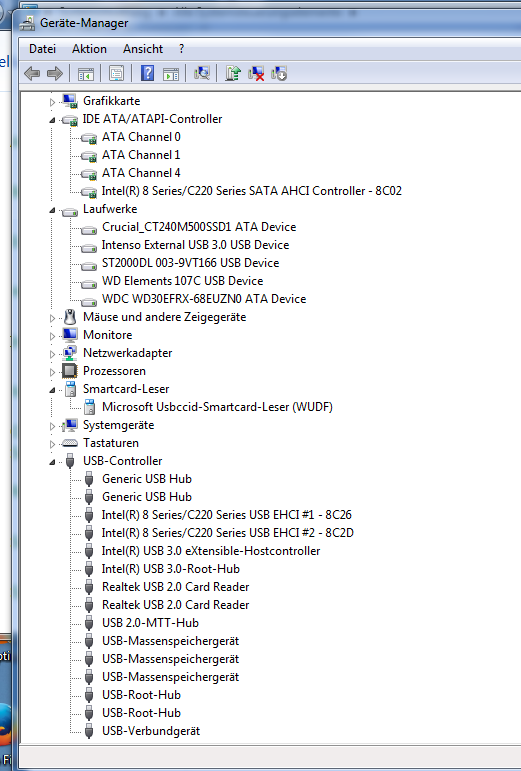
Task: Select Crucial_CT240M500SSD1 ATA Device
Action: (x=199, y=227)
